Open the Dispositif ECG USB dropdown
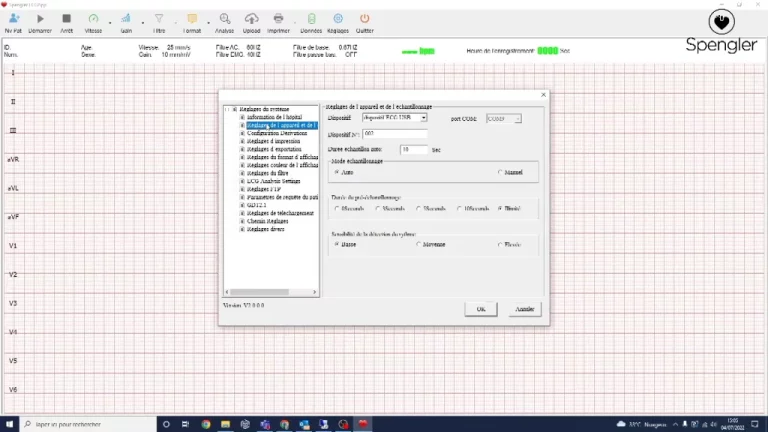The height and width of the screenshot is (432, 768). [394, 118]
